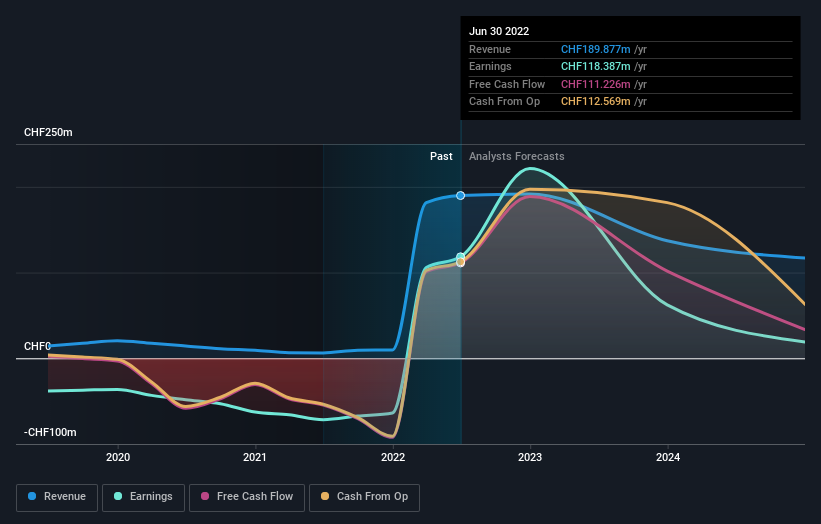Toggle the Revenue legend button
Image resolution: width=821 pixels, height=524 pixels.
coord(57,497)
